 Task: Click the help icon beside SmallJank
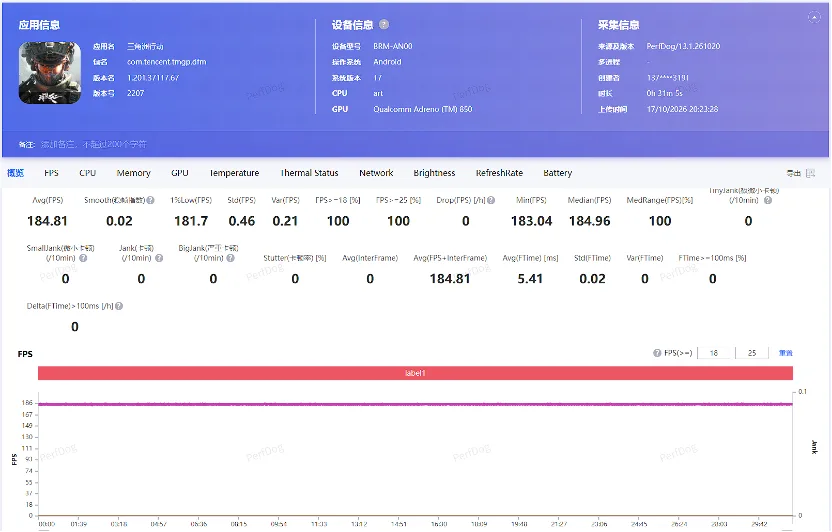83,258
